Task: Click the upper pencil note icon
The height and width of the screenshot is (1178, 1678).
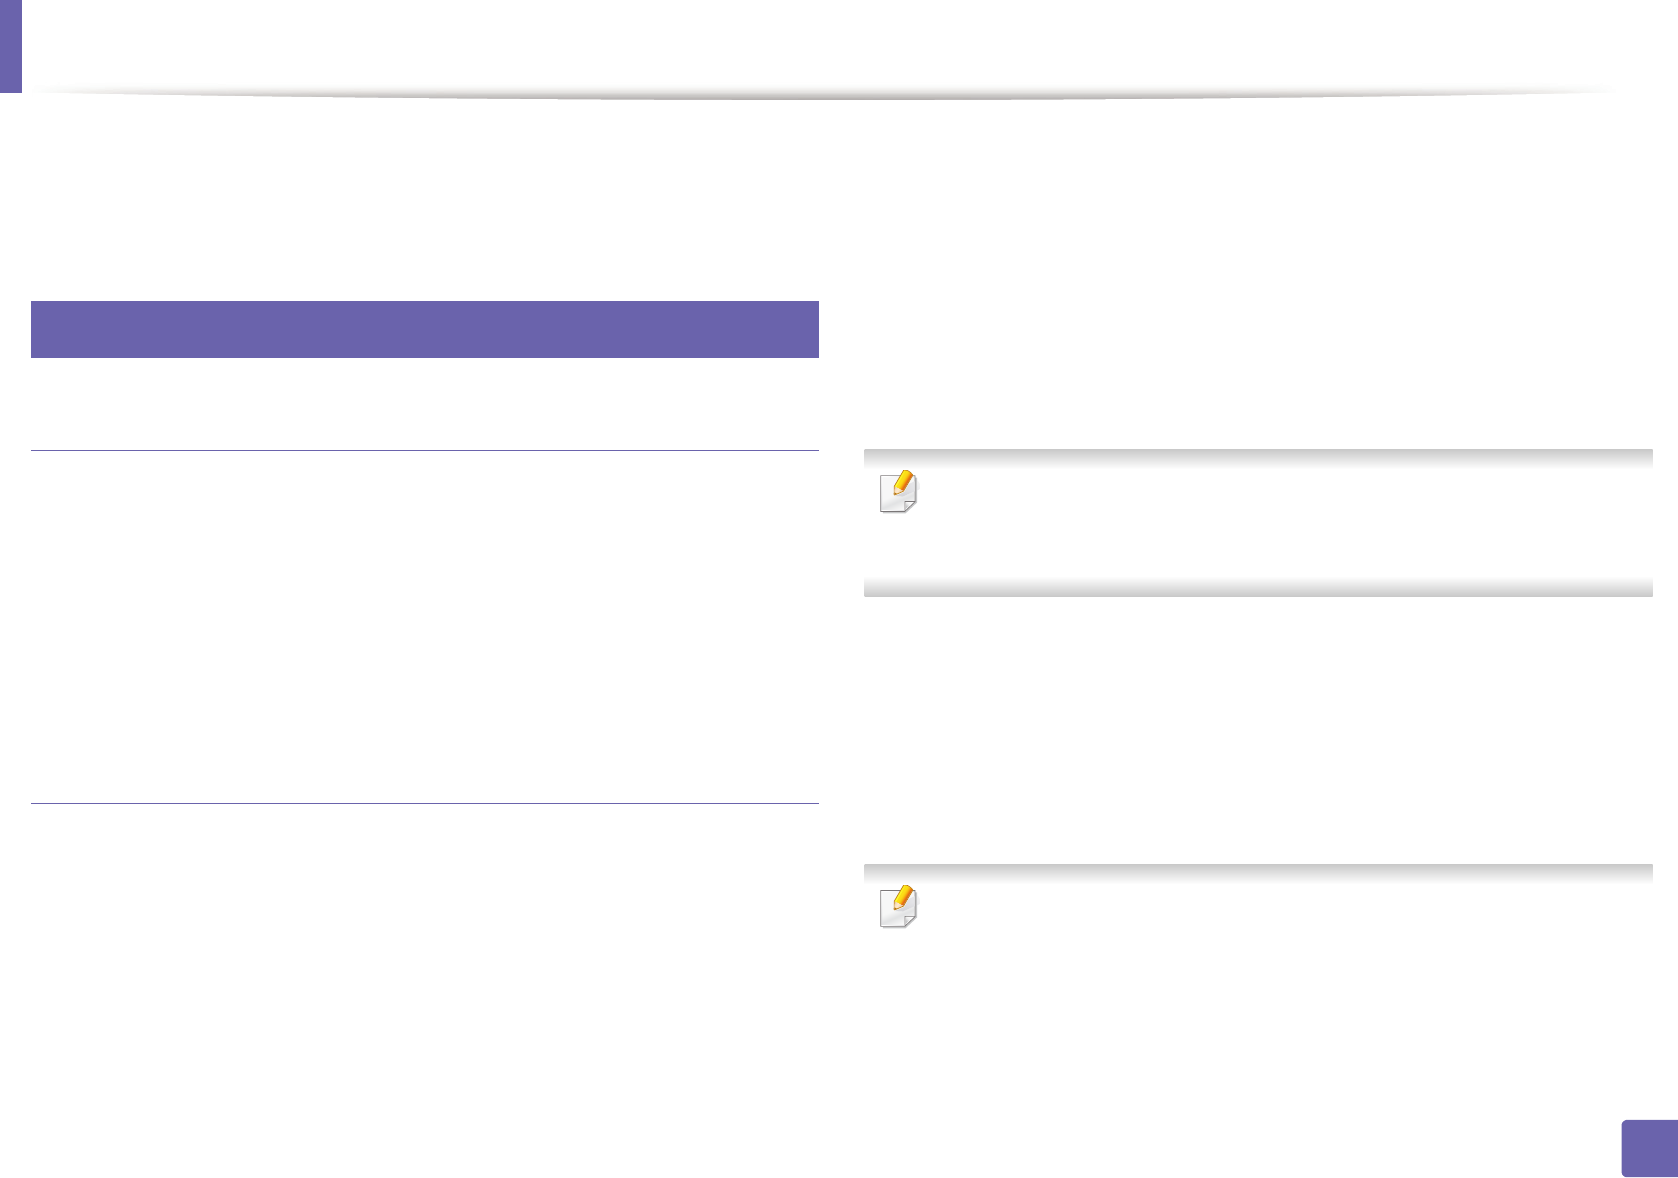Action: click(898, 492)
